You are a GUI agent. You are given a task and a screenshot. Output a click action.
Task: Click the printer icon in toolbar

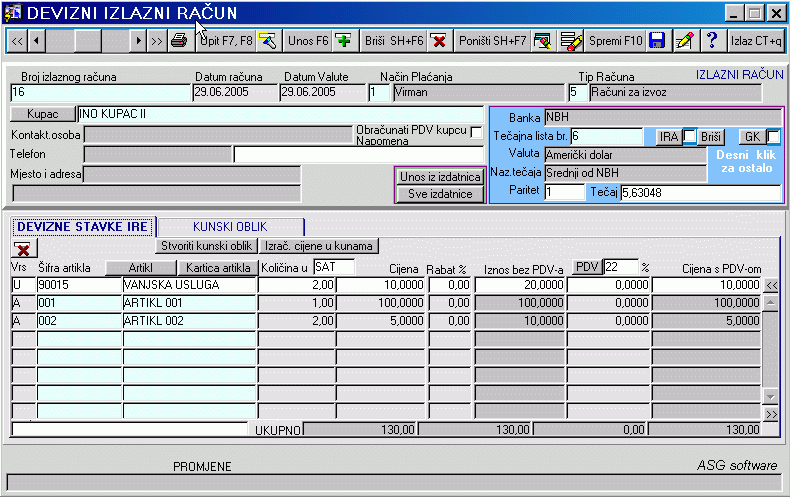179,41
